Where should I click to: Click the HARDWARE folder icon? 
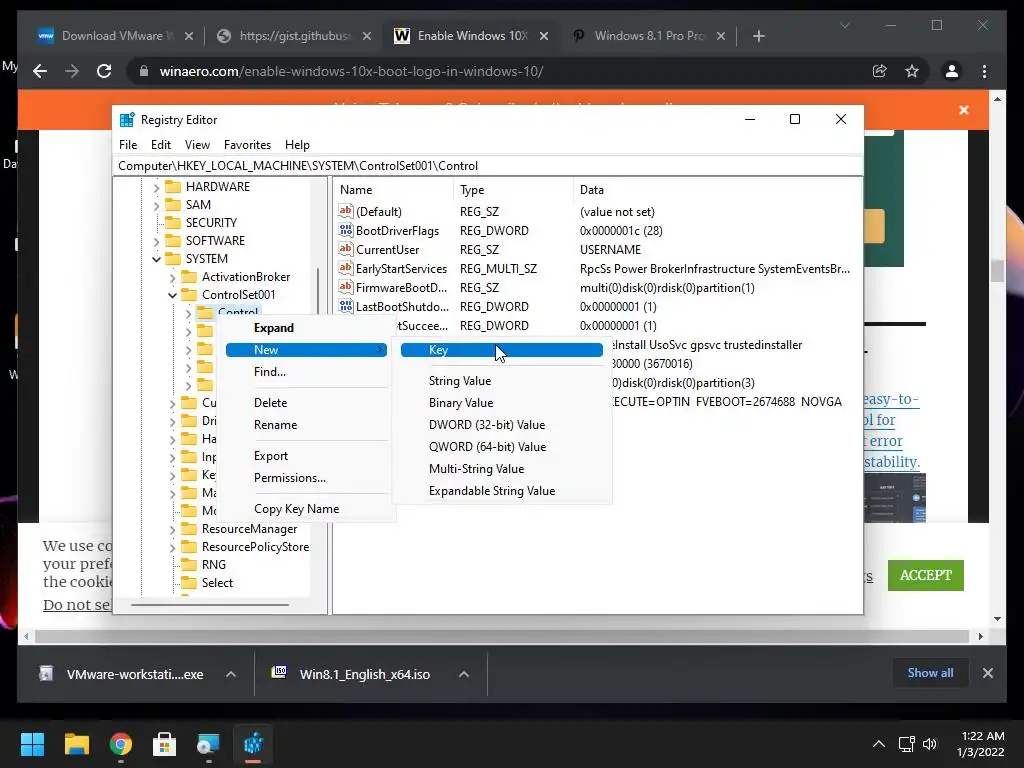pos(173,187)
